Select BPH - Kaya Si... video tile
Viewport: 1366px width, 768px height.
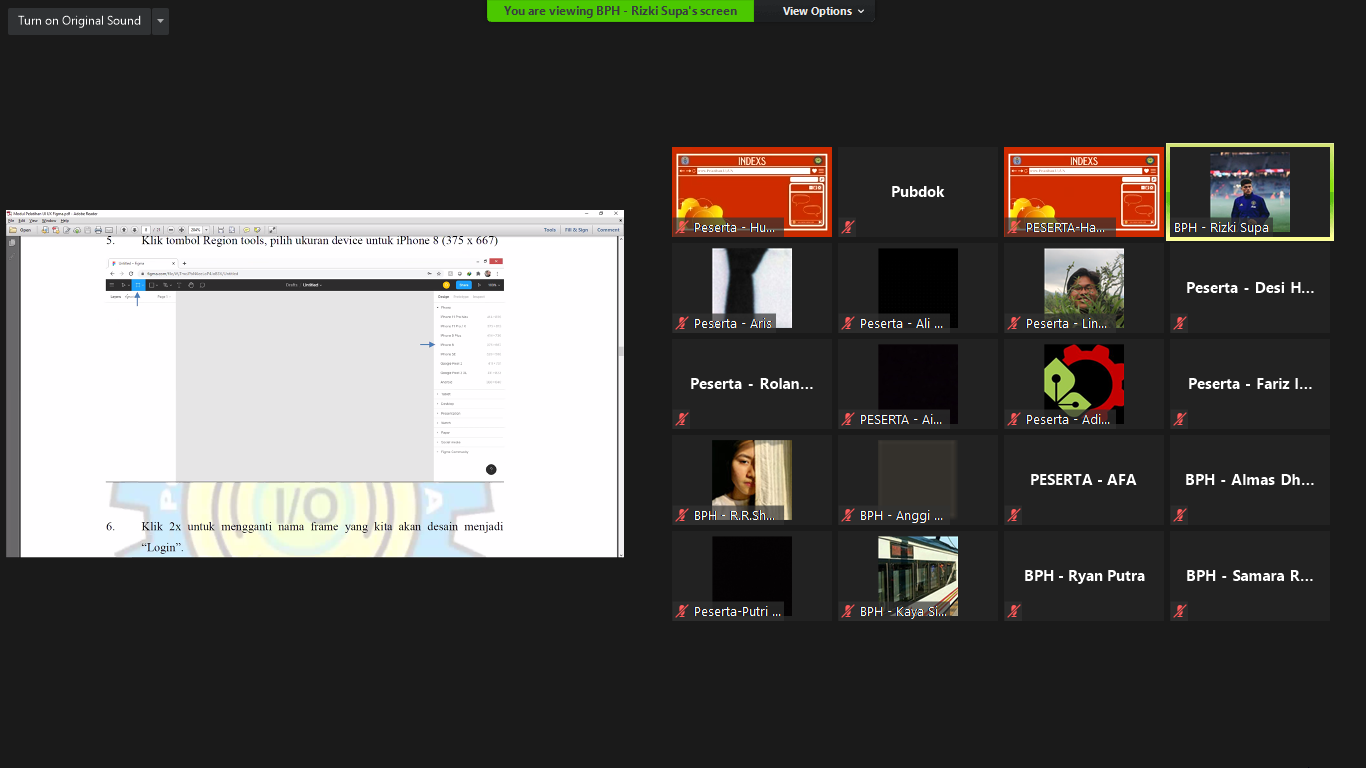(x=918, y=576)
